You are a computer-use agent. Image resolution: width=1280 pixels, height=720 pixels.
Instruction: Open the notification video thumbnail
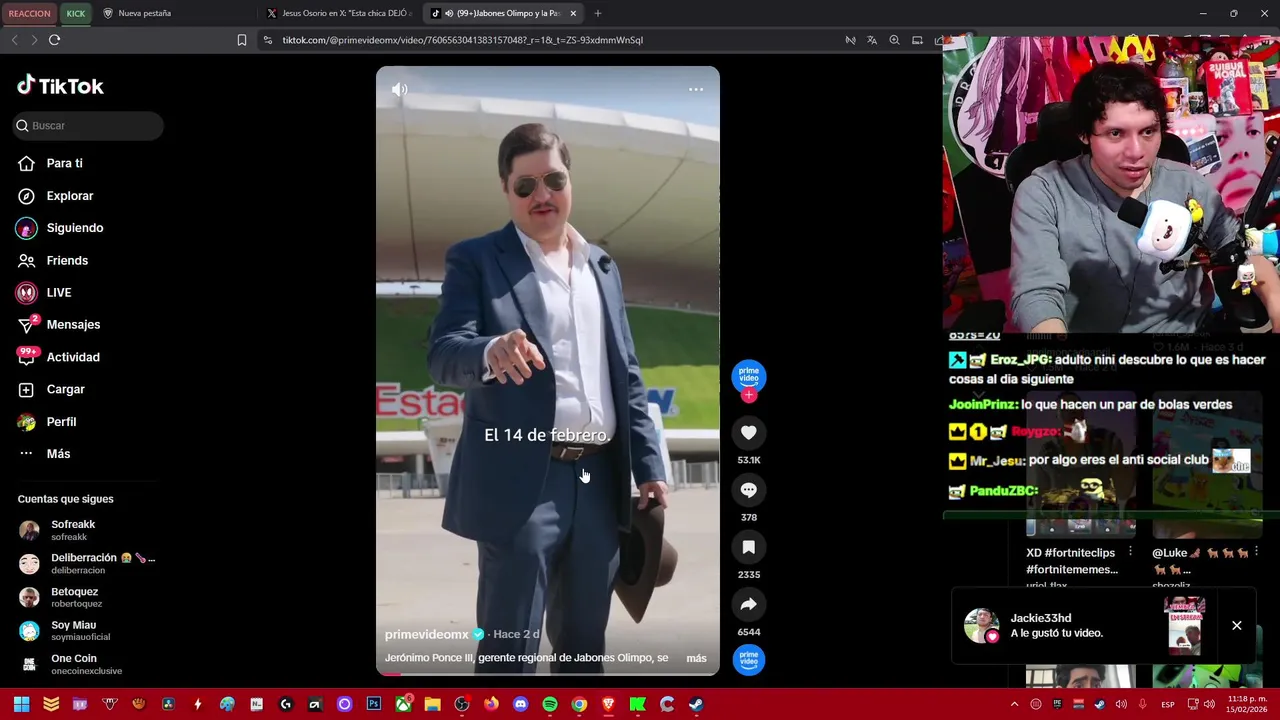point(1185,625)
